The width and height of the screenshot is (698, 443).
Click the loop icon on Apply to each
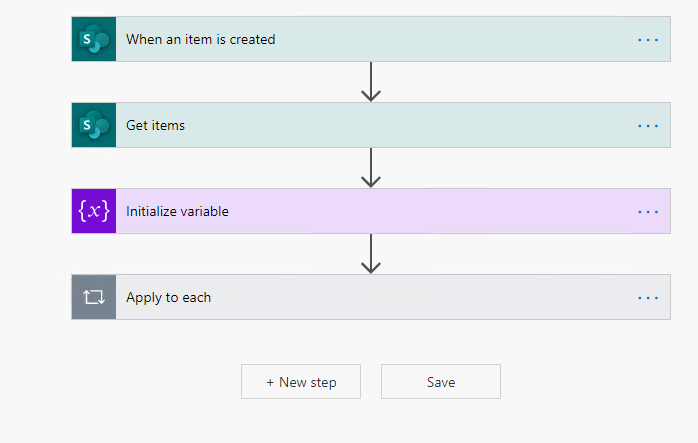[x=94, y=298]
